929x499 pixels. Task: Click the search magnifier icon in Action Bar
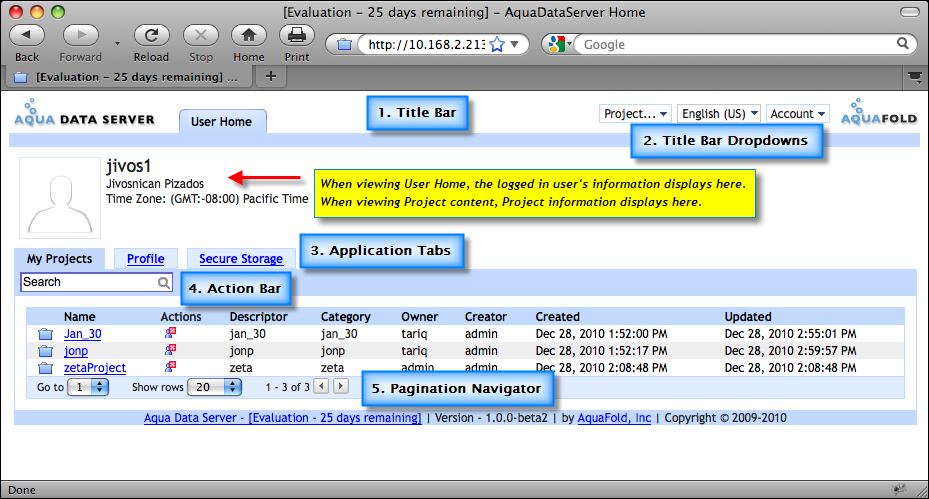(x=164, y=283)
